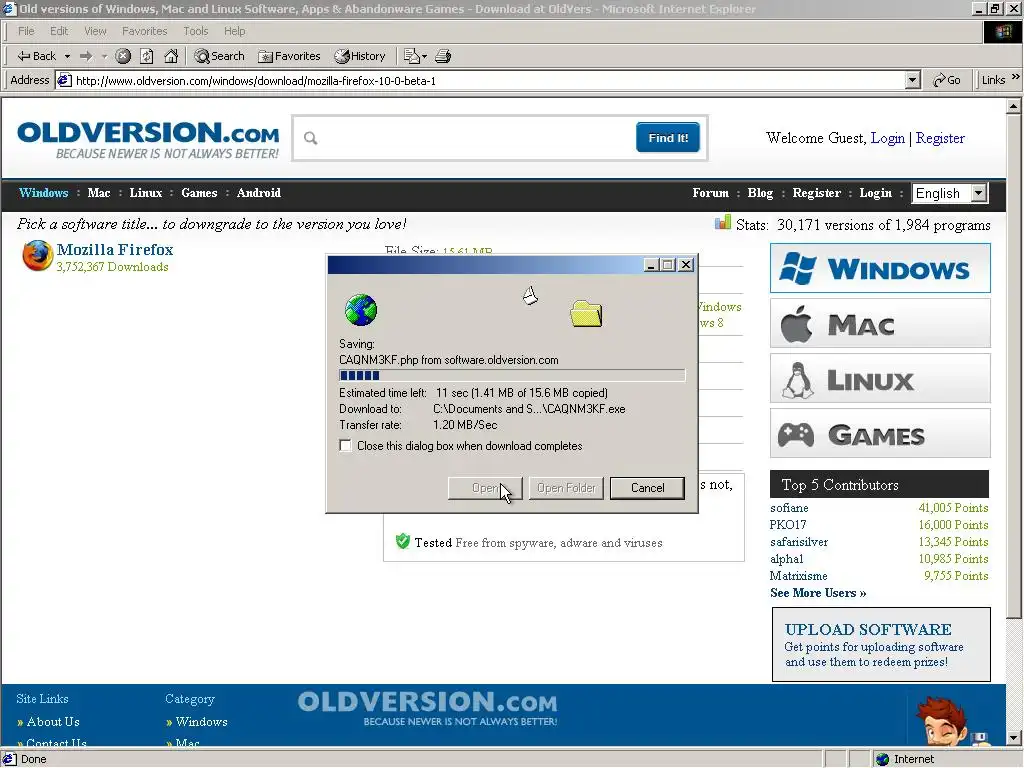The height and width of the screenshot is (768, 1024).
Task: Open the Windows footer category link
Action: pos(201,722)
